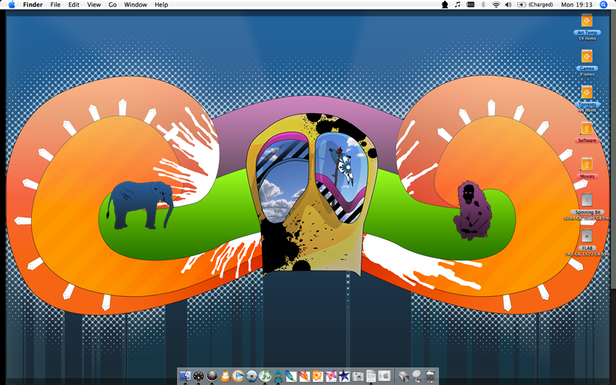Launch VLC traffic cone in Dock

(x=225, y=376)
